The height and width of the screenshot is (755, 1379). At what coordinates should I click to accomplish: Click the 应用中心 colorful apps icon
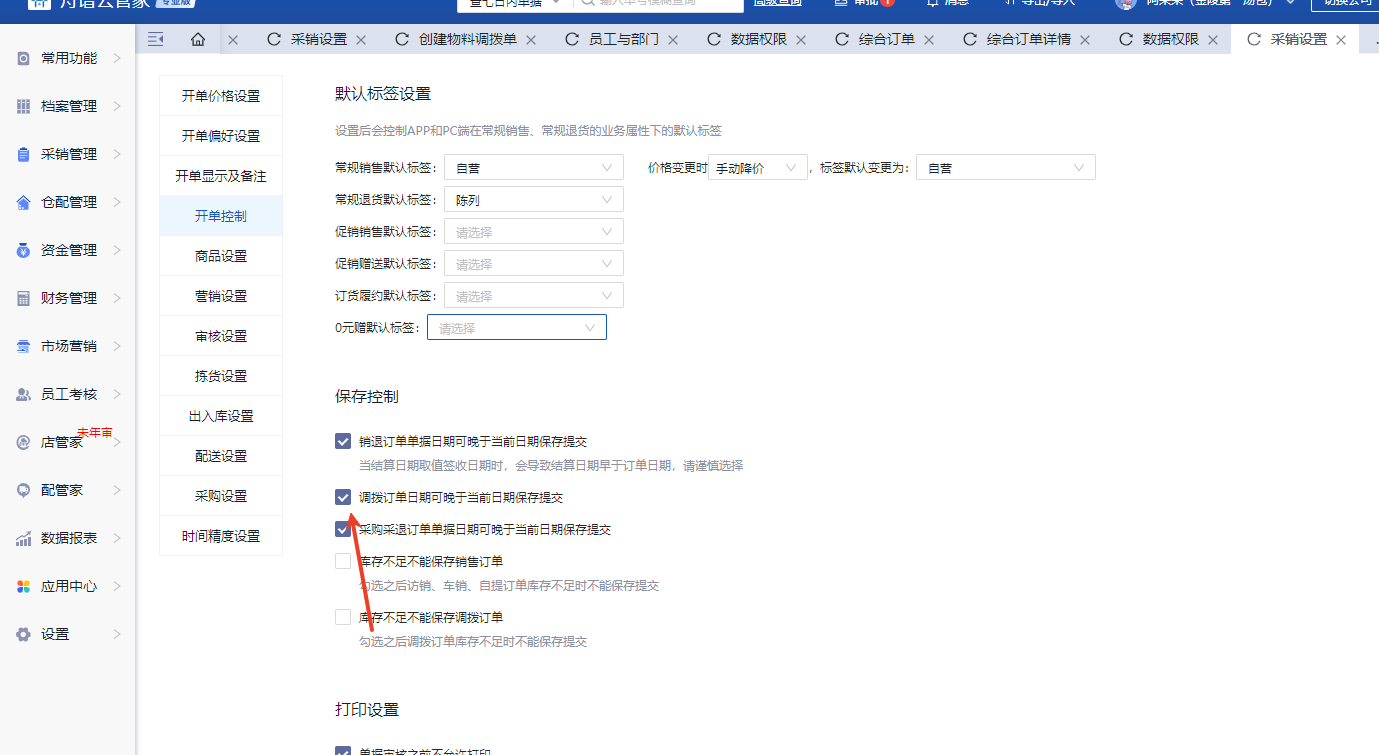tap(24, 586)
